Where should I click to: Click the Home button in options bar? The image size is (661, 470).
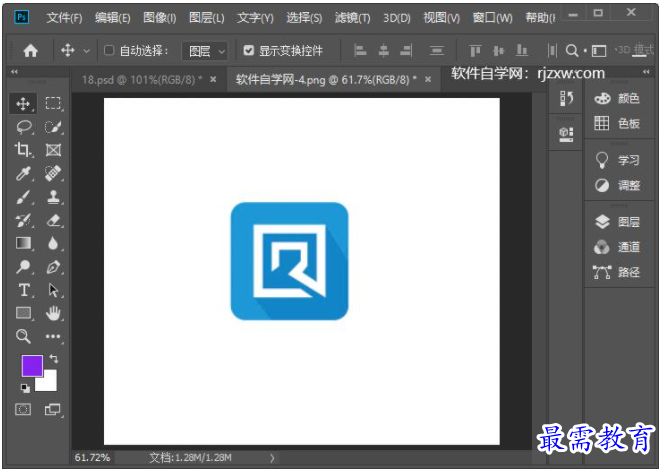point(30,51)
